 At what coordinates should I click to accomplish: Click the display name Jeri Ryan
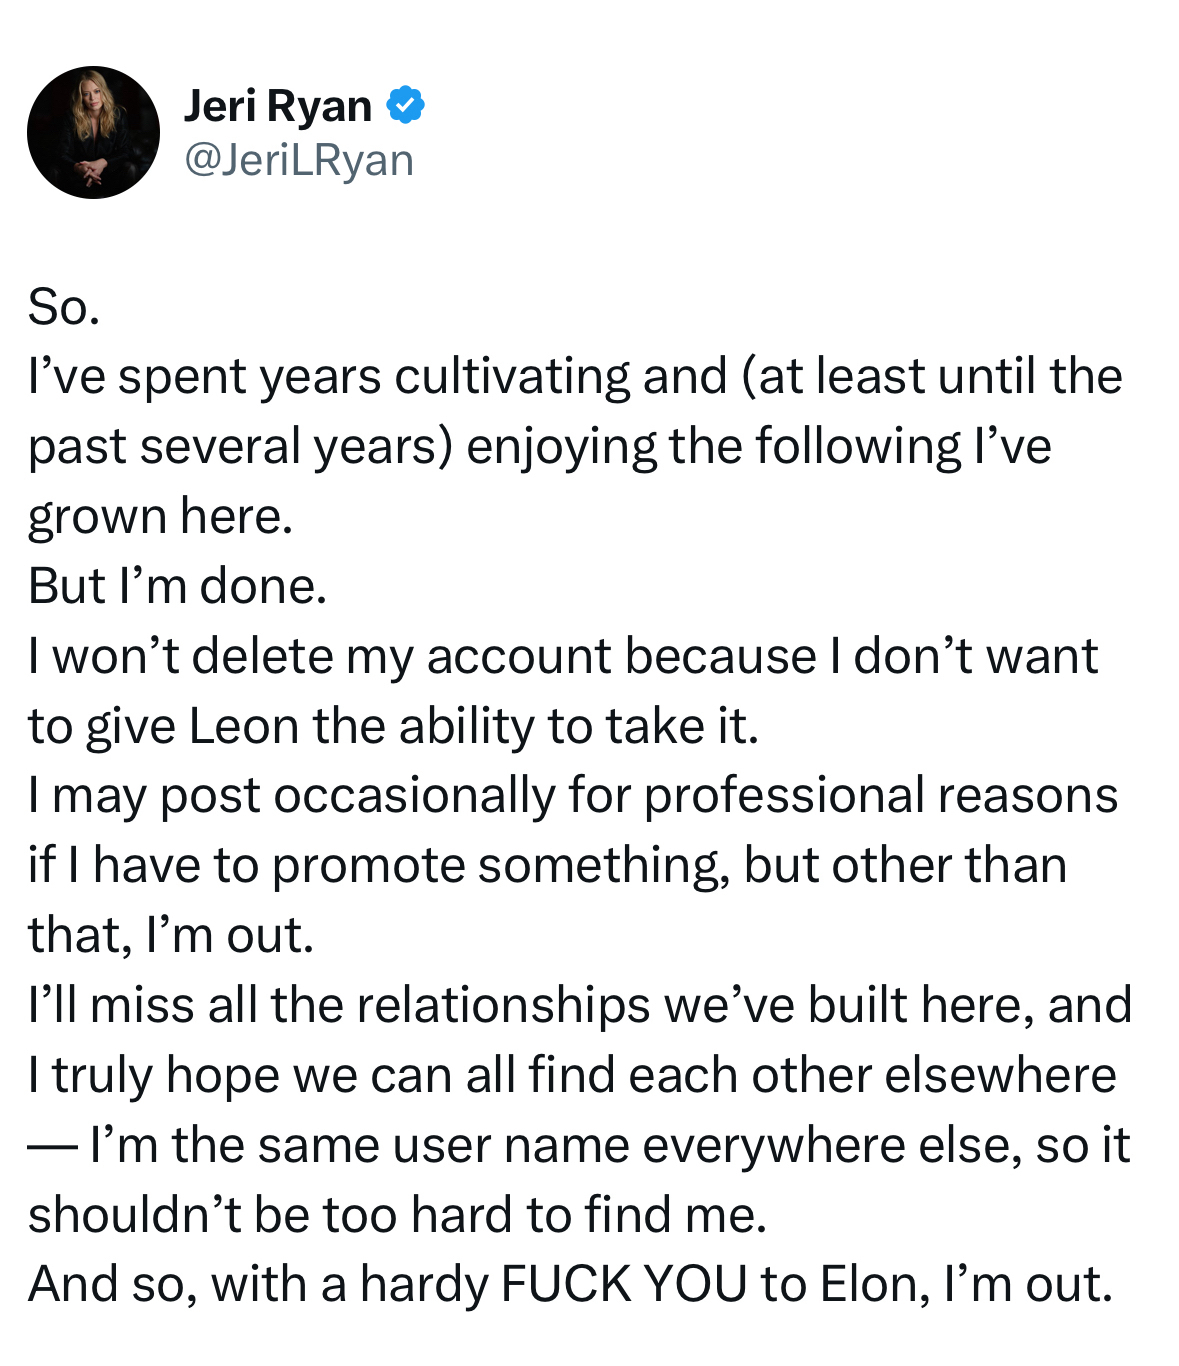[277, 106]
